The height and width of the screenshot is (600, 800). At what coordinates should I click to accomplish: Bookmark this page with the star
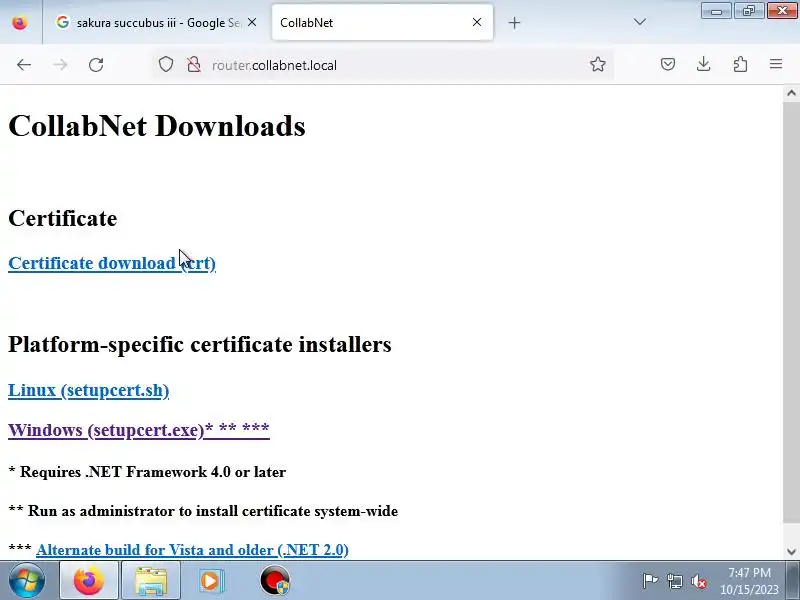coord(597,64)
